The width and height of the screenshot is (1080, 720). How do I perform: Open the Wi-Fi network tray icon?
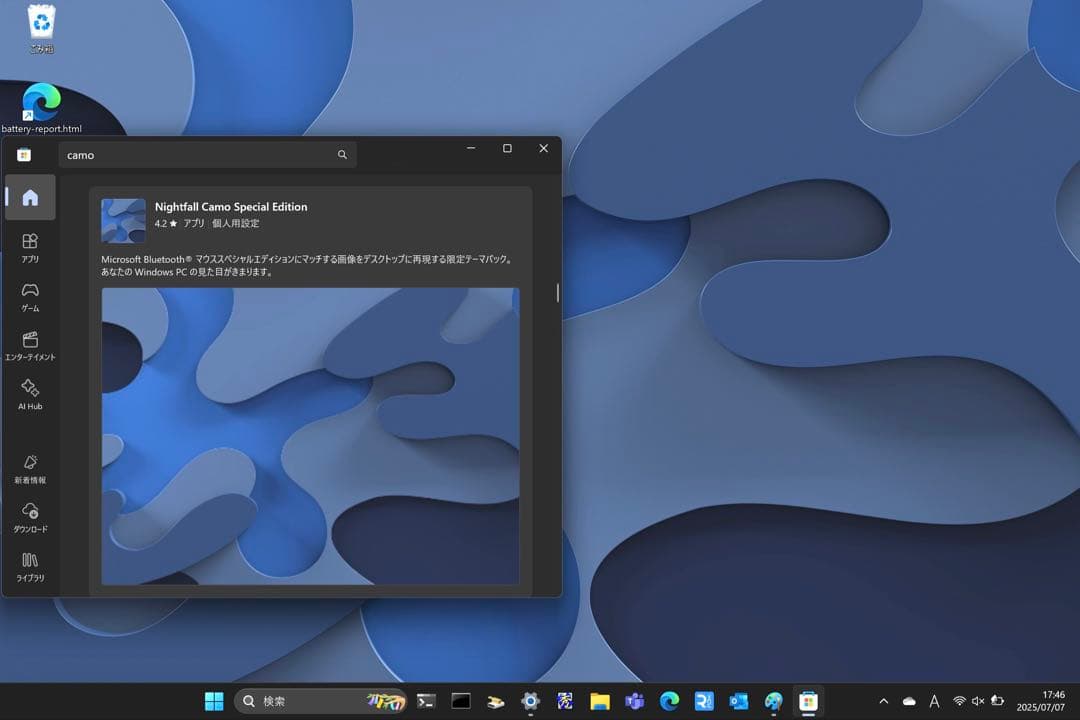[959, 701]
